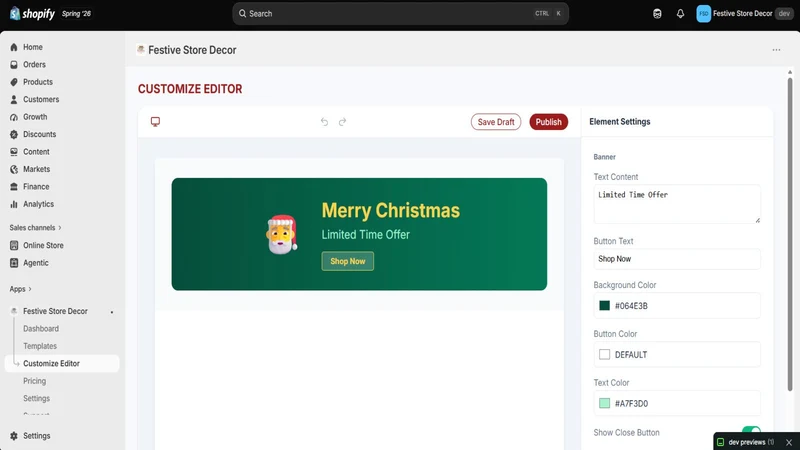Open the three-dot page menu
Screen dimensions: 800x450
coord(776,50)
